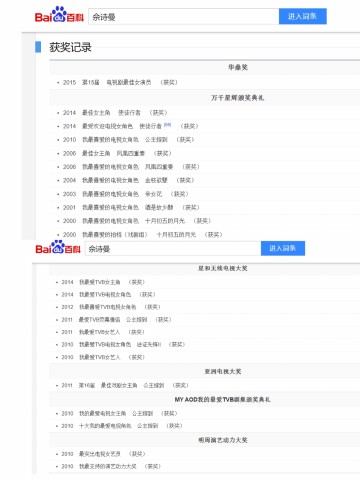Open the blue superscript reference after 使徒行者
Image resolution: width=360 pixels, height=480 pixels.
click(x=167, y=125)
